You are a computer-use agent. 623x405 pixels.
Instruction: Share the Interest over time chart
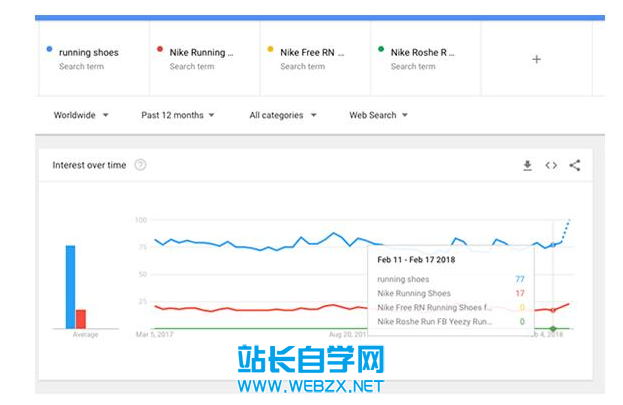coord(575,166)
